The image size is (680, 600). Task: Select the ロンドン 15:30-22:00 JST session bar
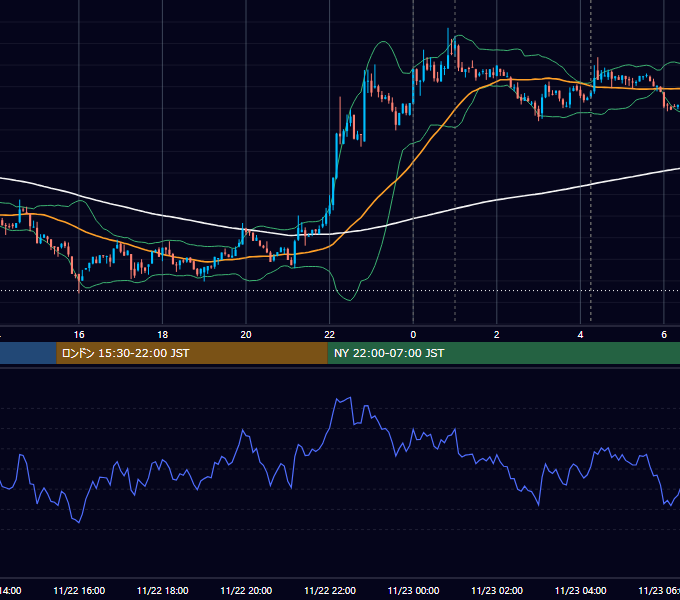(192, 353)
